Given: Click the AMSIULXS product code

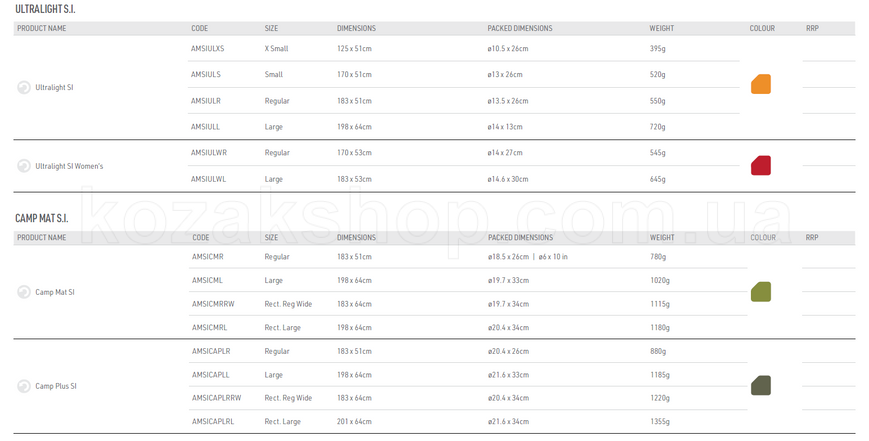Looking at the screenshot, I should tap(208, 49).
